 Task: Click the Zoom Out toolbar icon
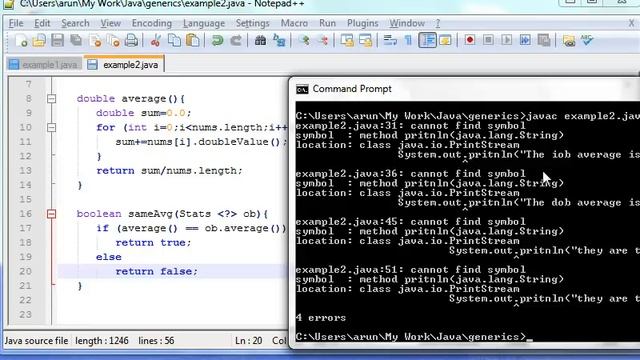click(322, 40)
